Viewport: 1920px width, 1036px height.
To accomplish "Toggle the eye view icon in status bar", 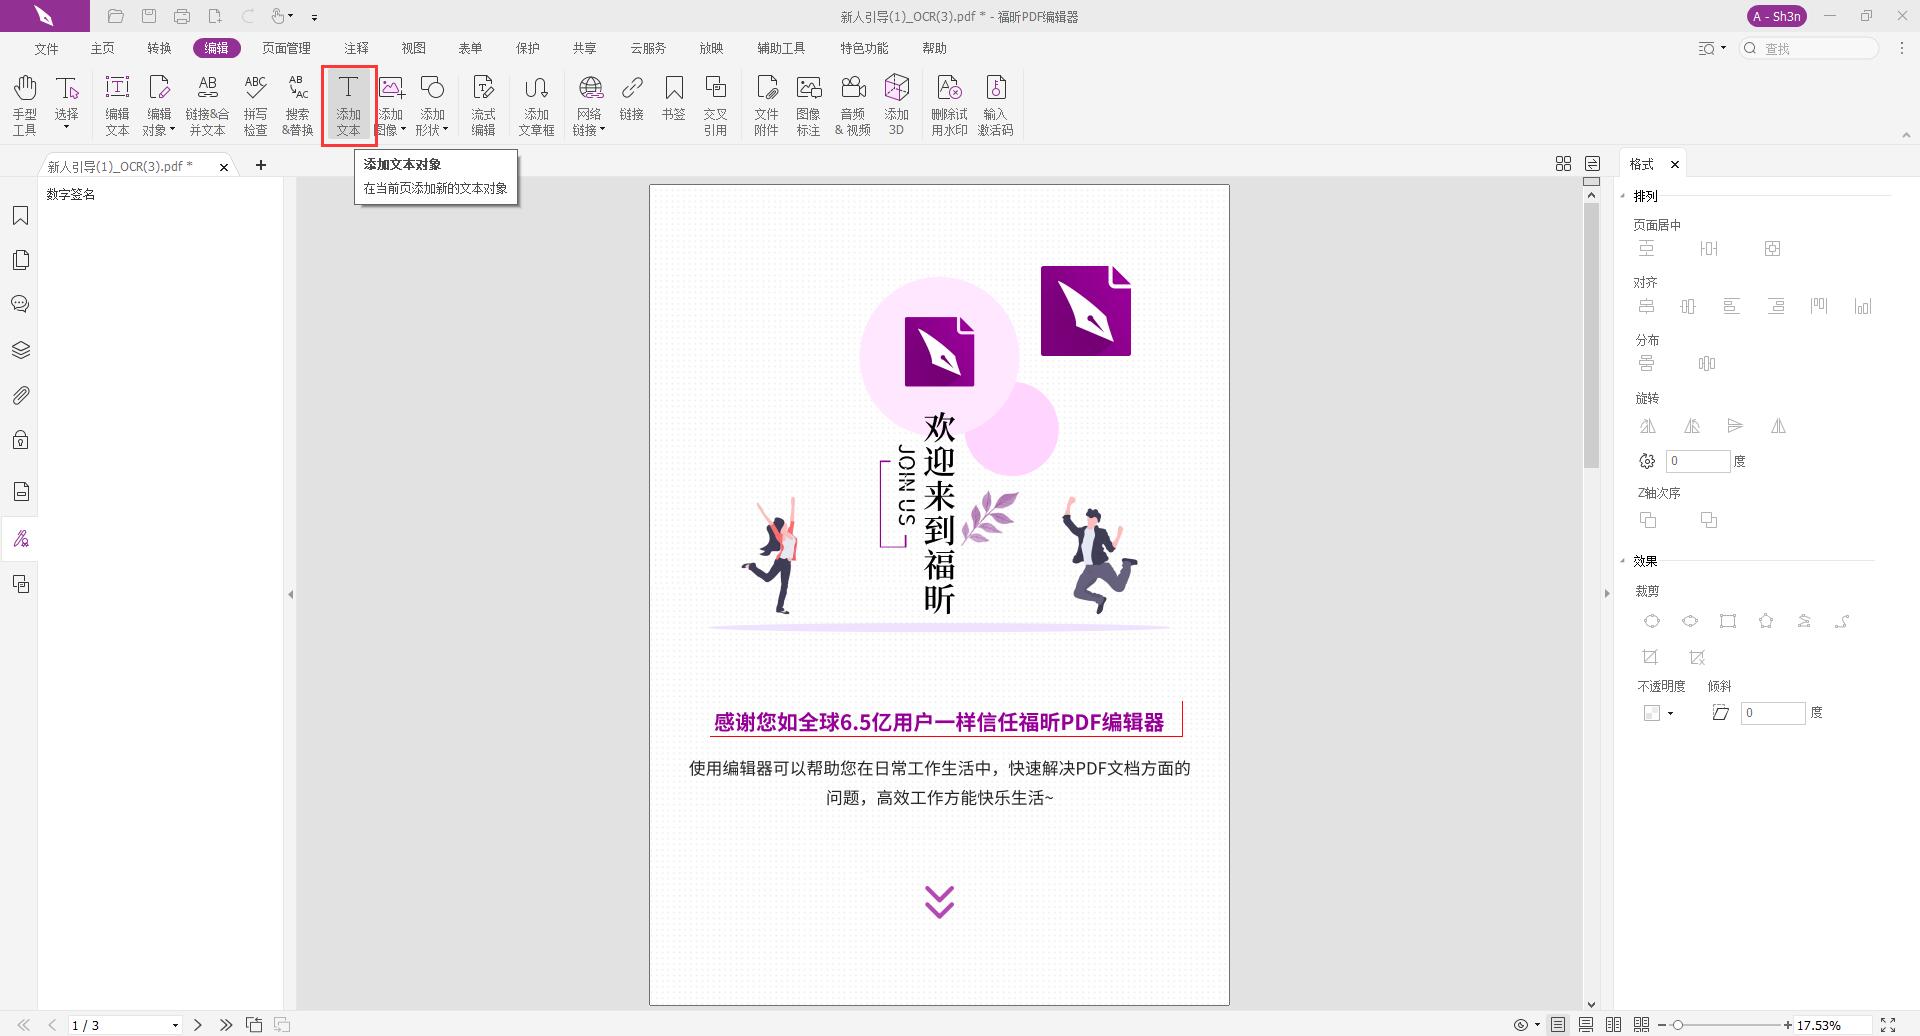I will [1519, 1024].
